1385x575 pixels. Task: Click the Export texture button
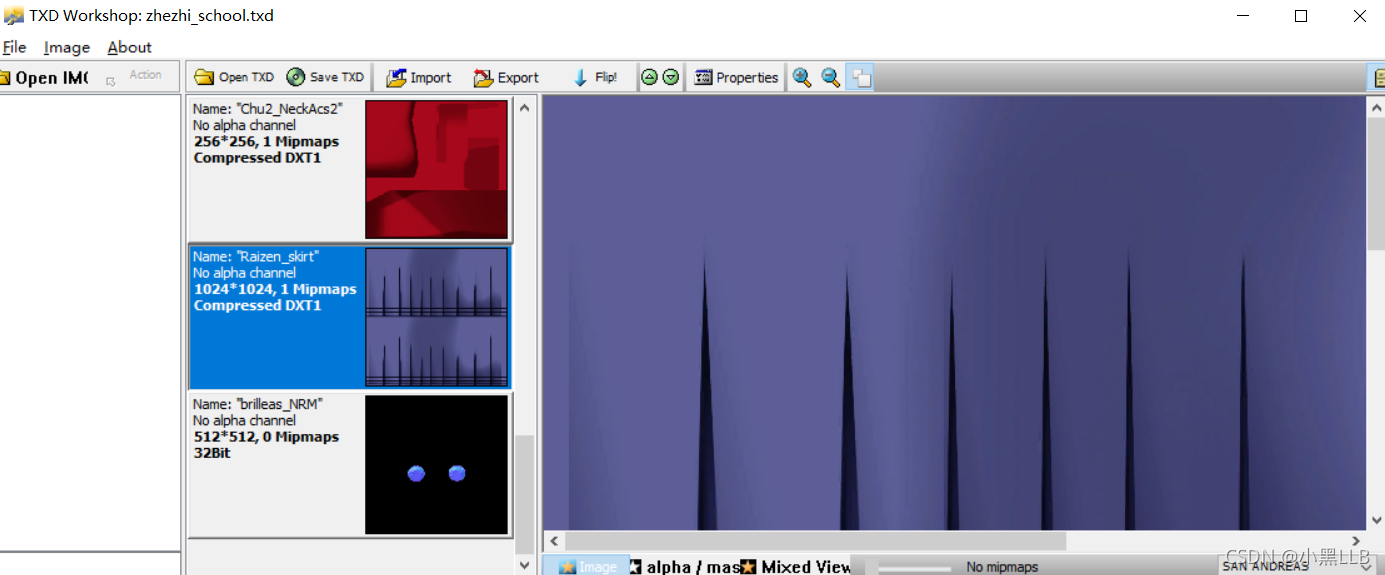click(506, 77)
